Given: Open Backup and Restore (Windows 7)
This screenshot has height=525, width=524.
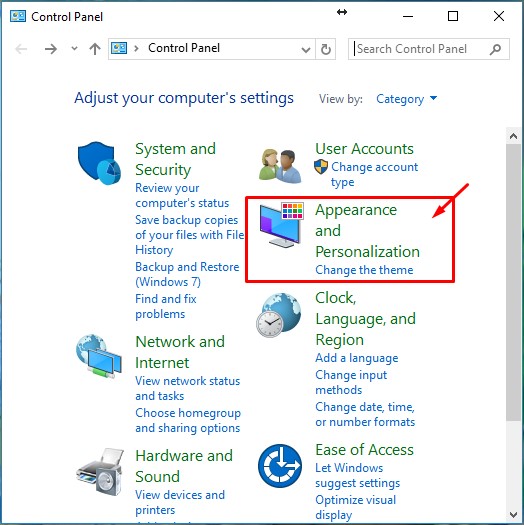Looking at the screenshot, I should tap(187, 274).
